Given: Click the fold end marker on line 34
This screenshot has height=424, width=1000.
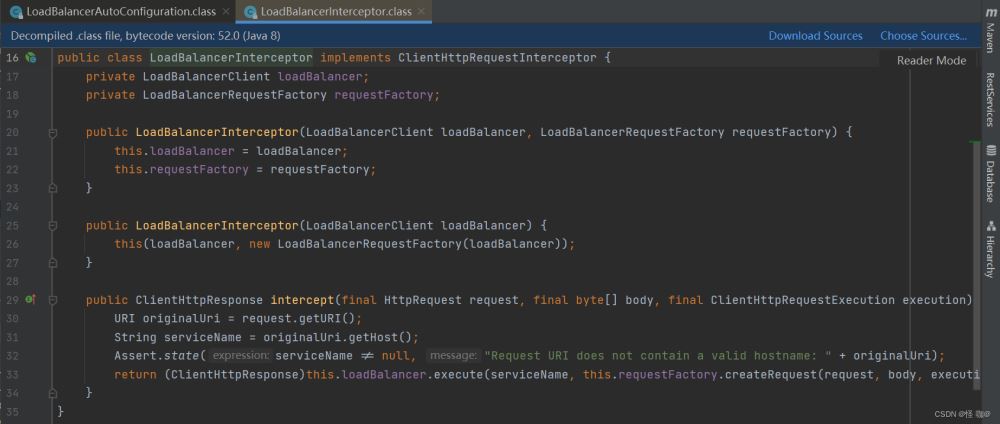Looking at the screenshot, I should click(53, 392).
